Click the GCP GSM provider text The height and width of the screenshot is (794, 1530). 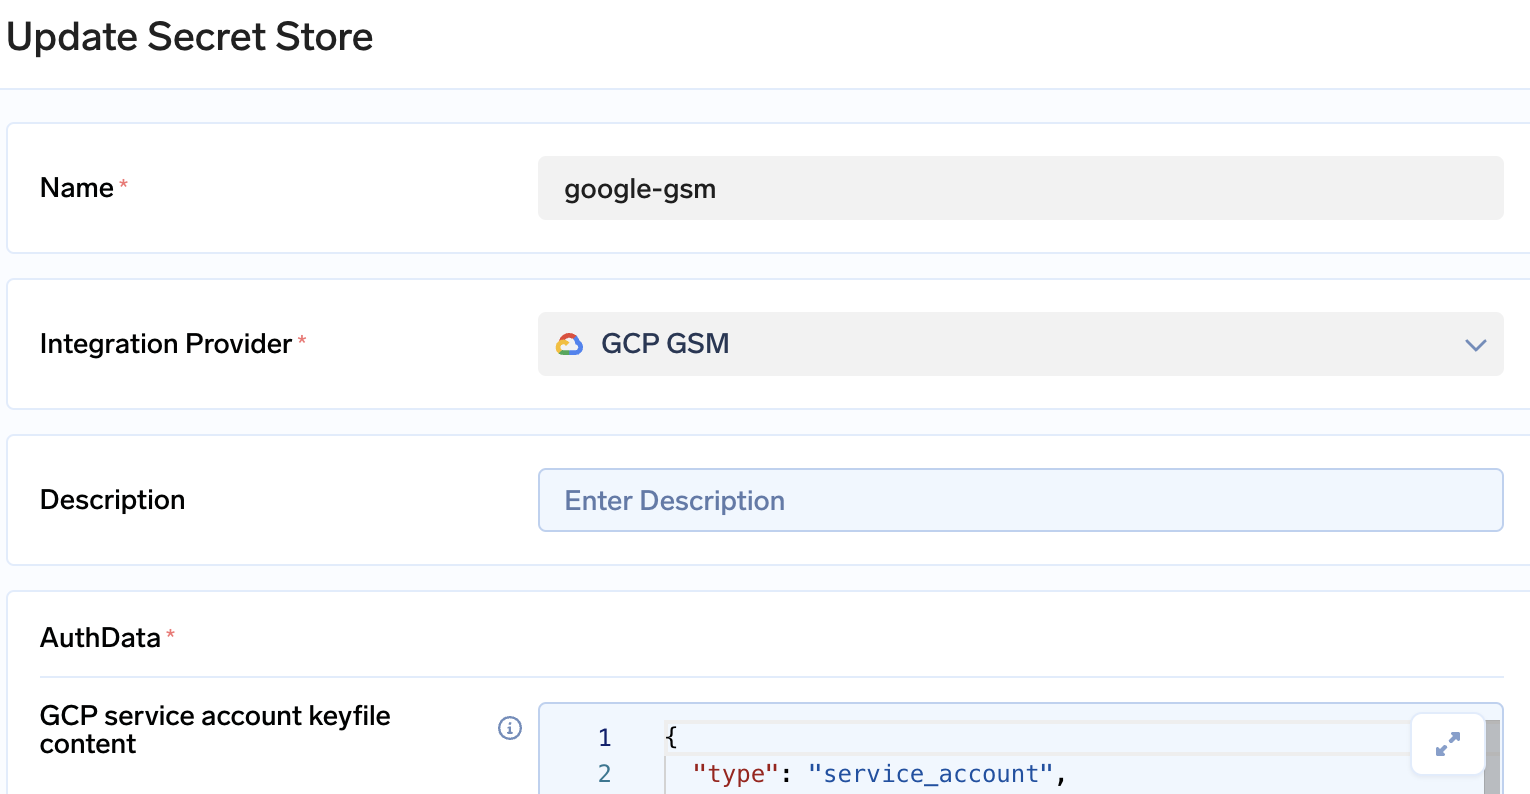tap(665, 344)
